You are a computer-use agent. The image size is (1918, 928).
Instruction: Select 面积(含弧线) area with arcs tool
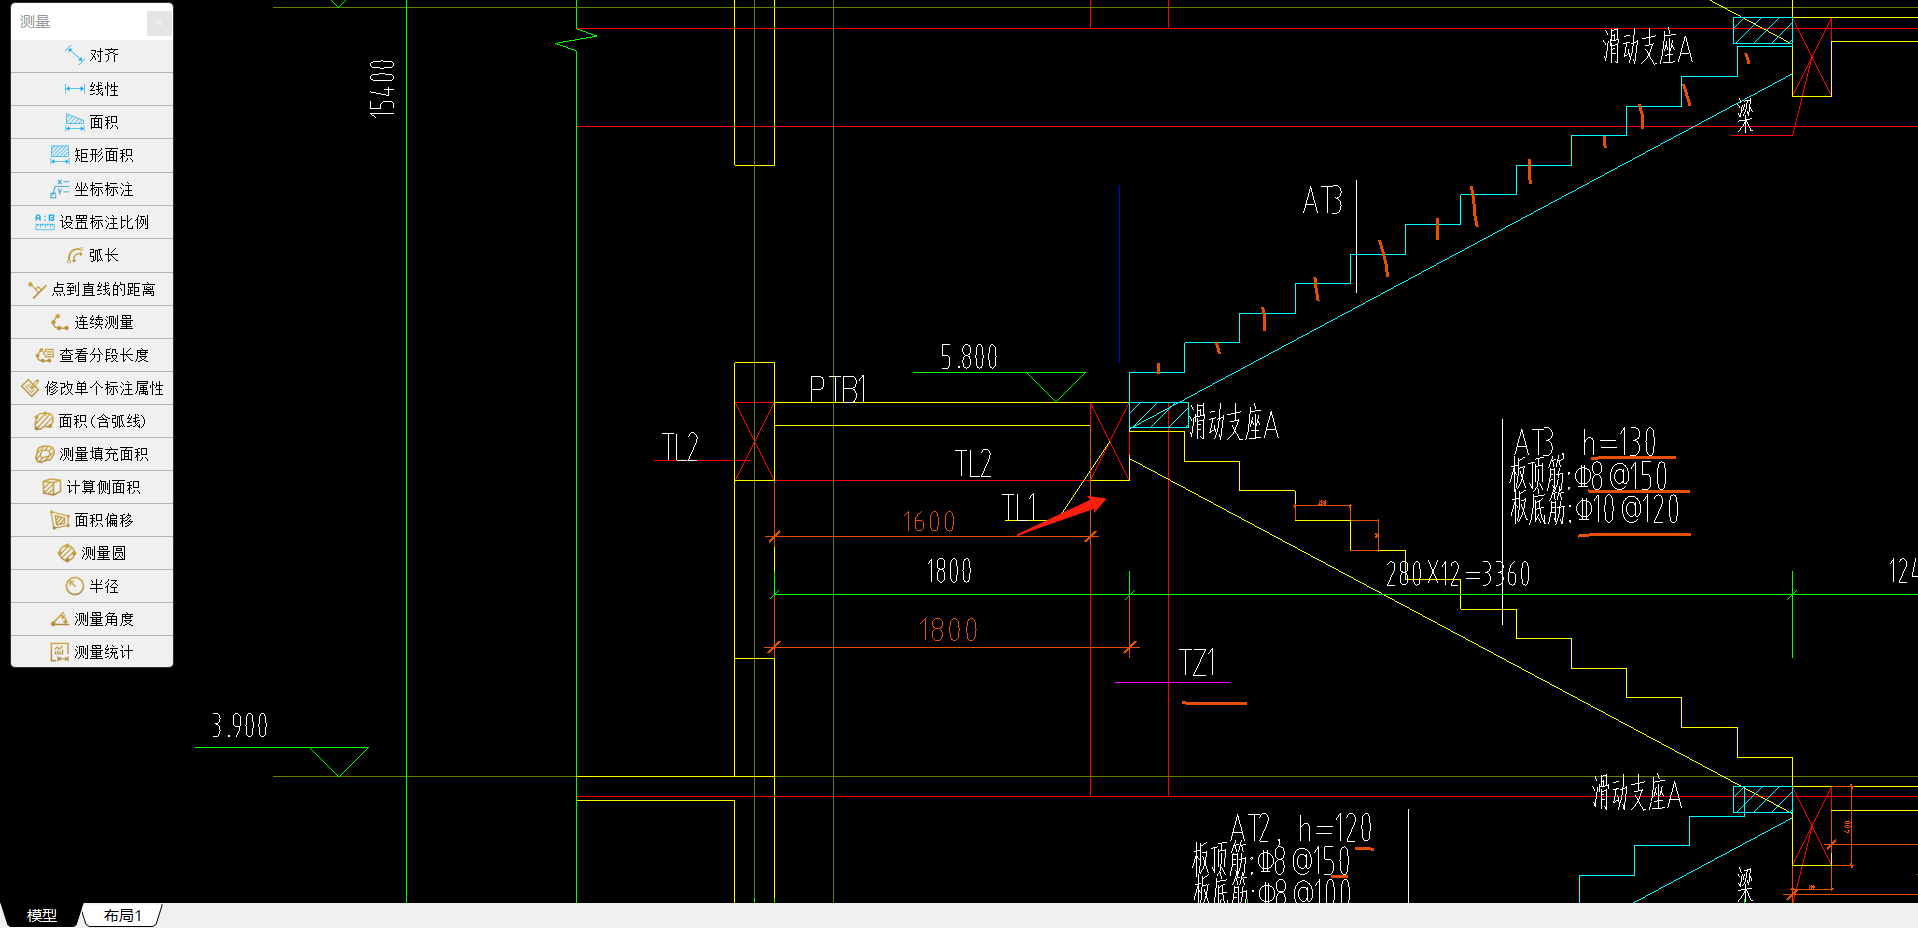tap(92, 421)
